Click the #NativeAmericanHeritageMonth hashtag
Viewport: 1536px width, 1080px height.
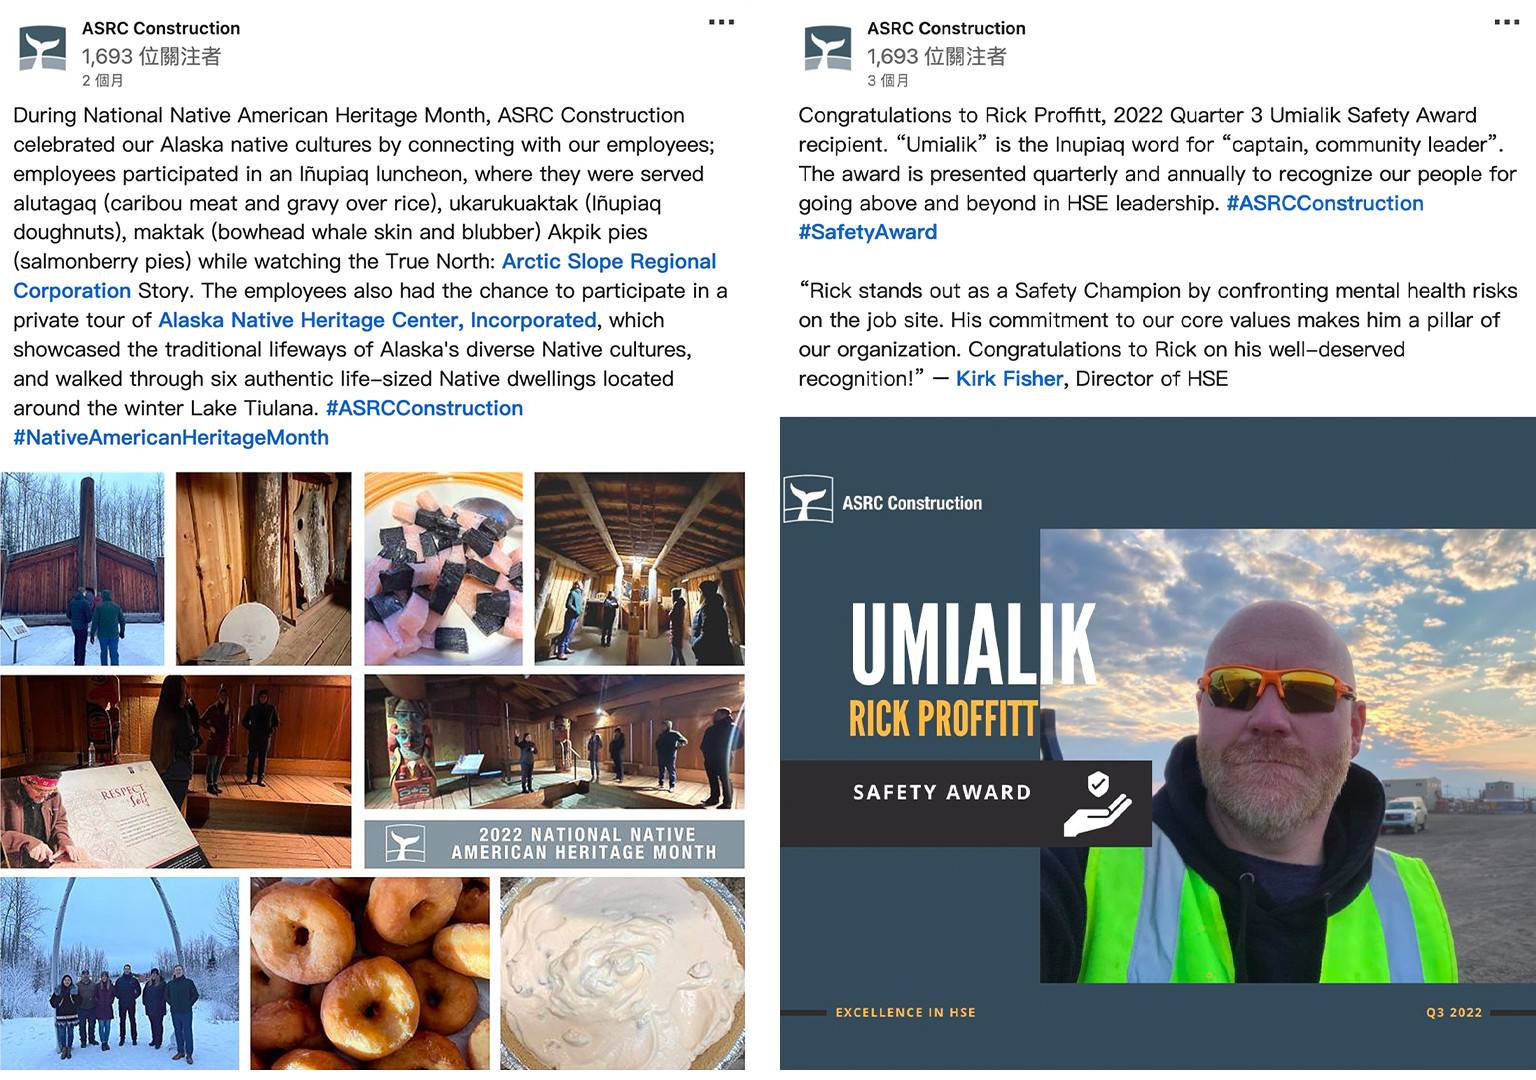pos(171,438)
